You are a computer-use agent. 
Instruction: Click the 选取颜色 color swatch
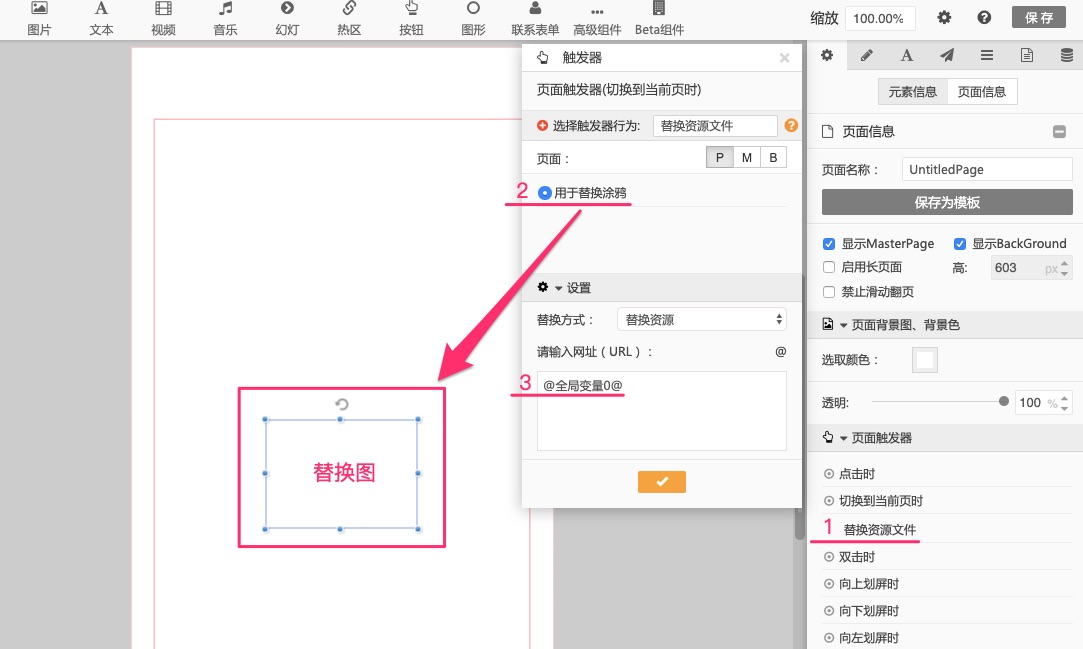(925, 360)
